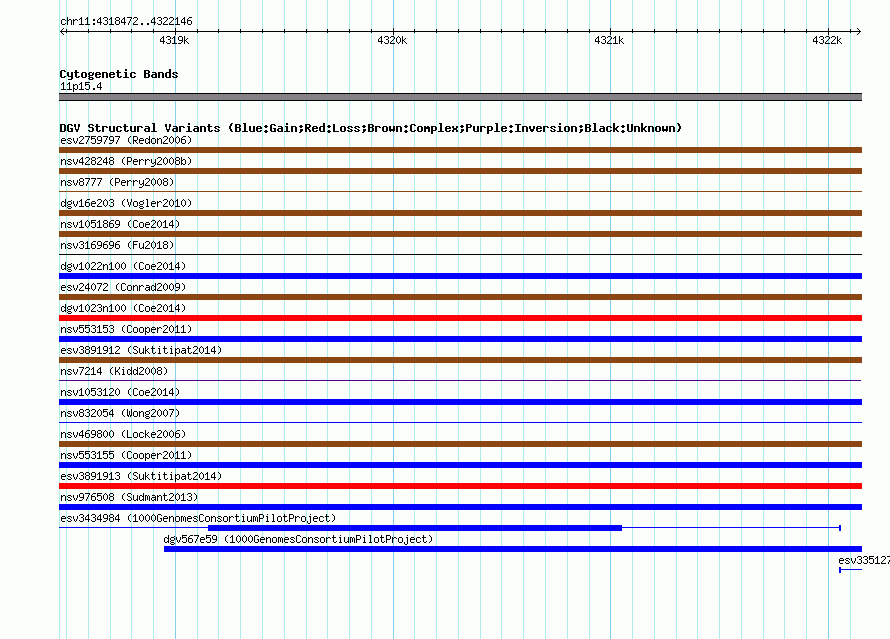Open variant nsv553155 (Cooper2011) label
Screen dimensions: 890x639
(126, 455)
